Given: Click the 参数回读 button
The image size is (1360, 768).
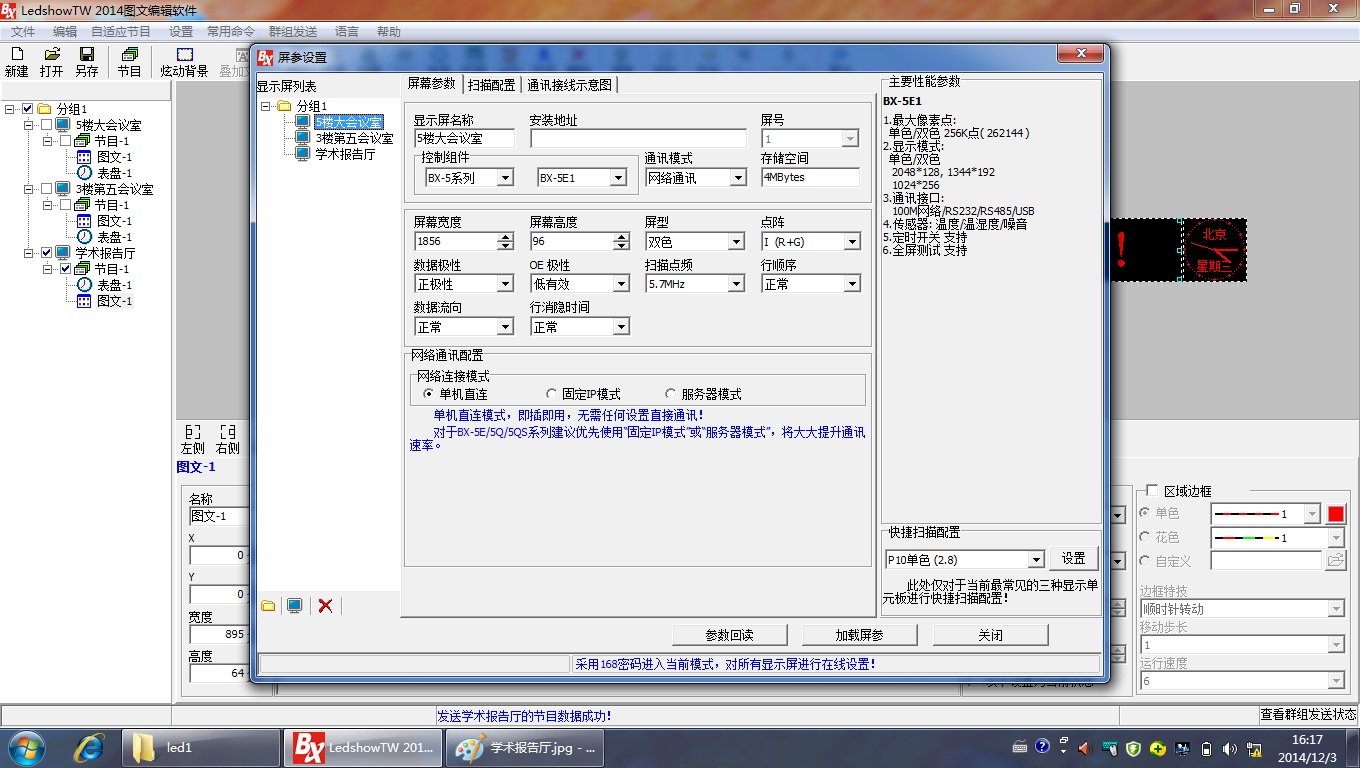Looking at the screenshot, I should click(x=730, y=635).
